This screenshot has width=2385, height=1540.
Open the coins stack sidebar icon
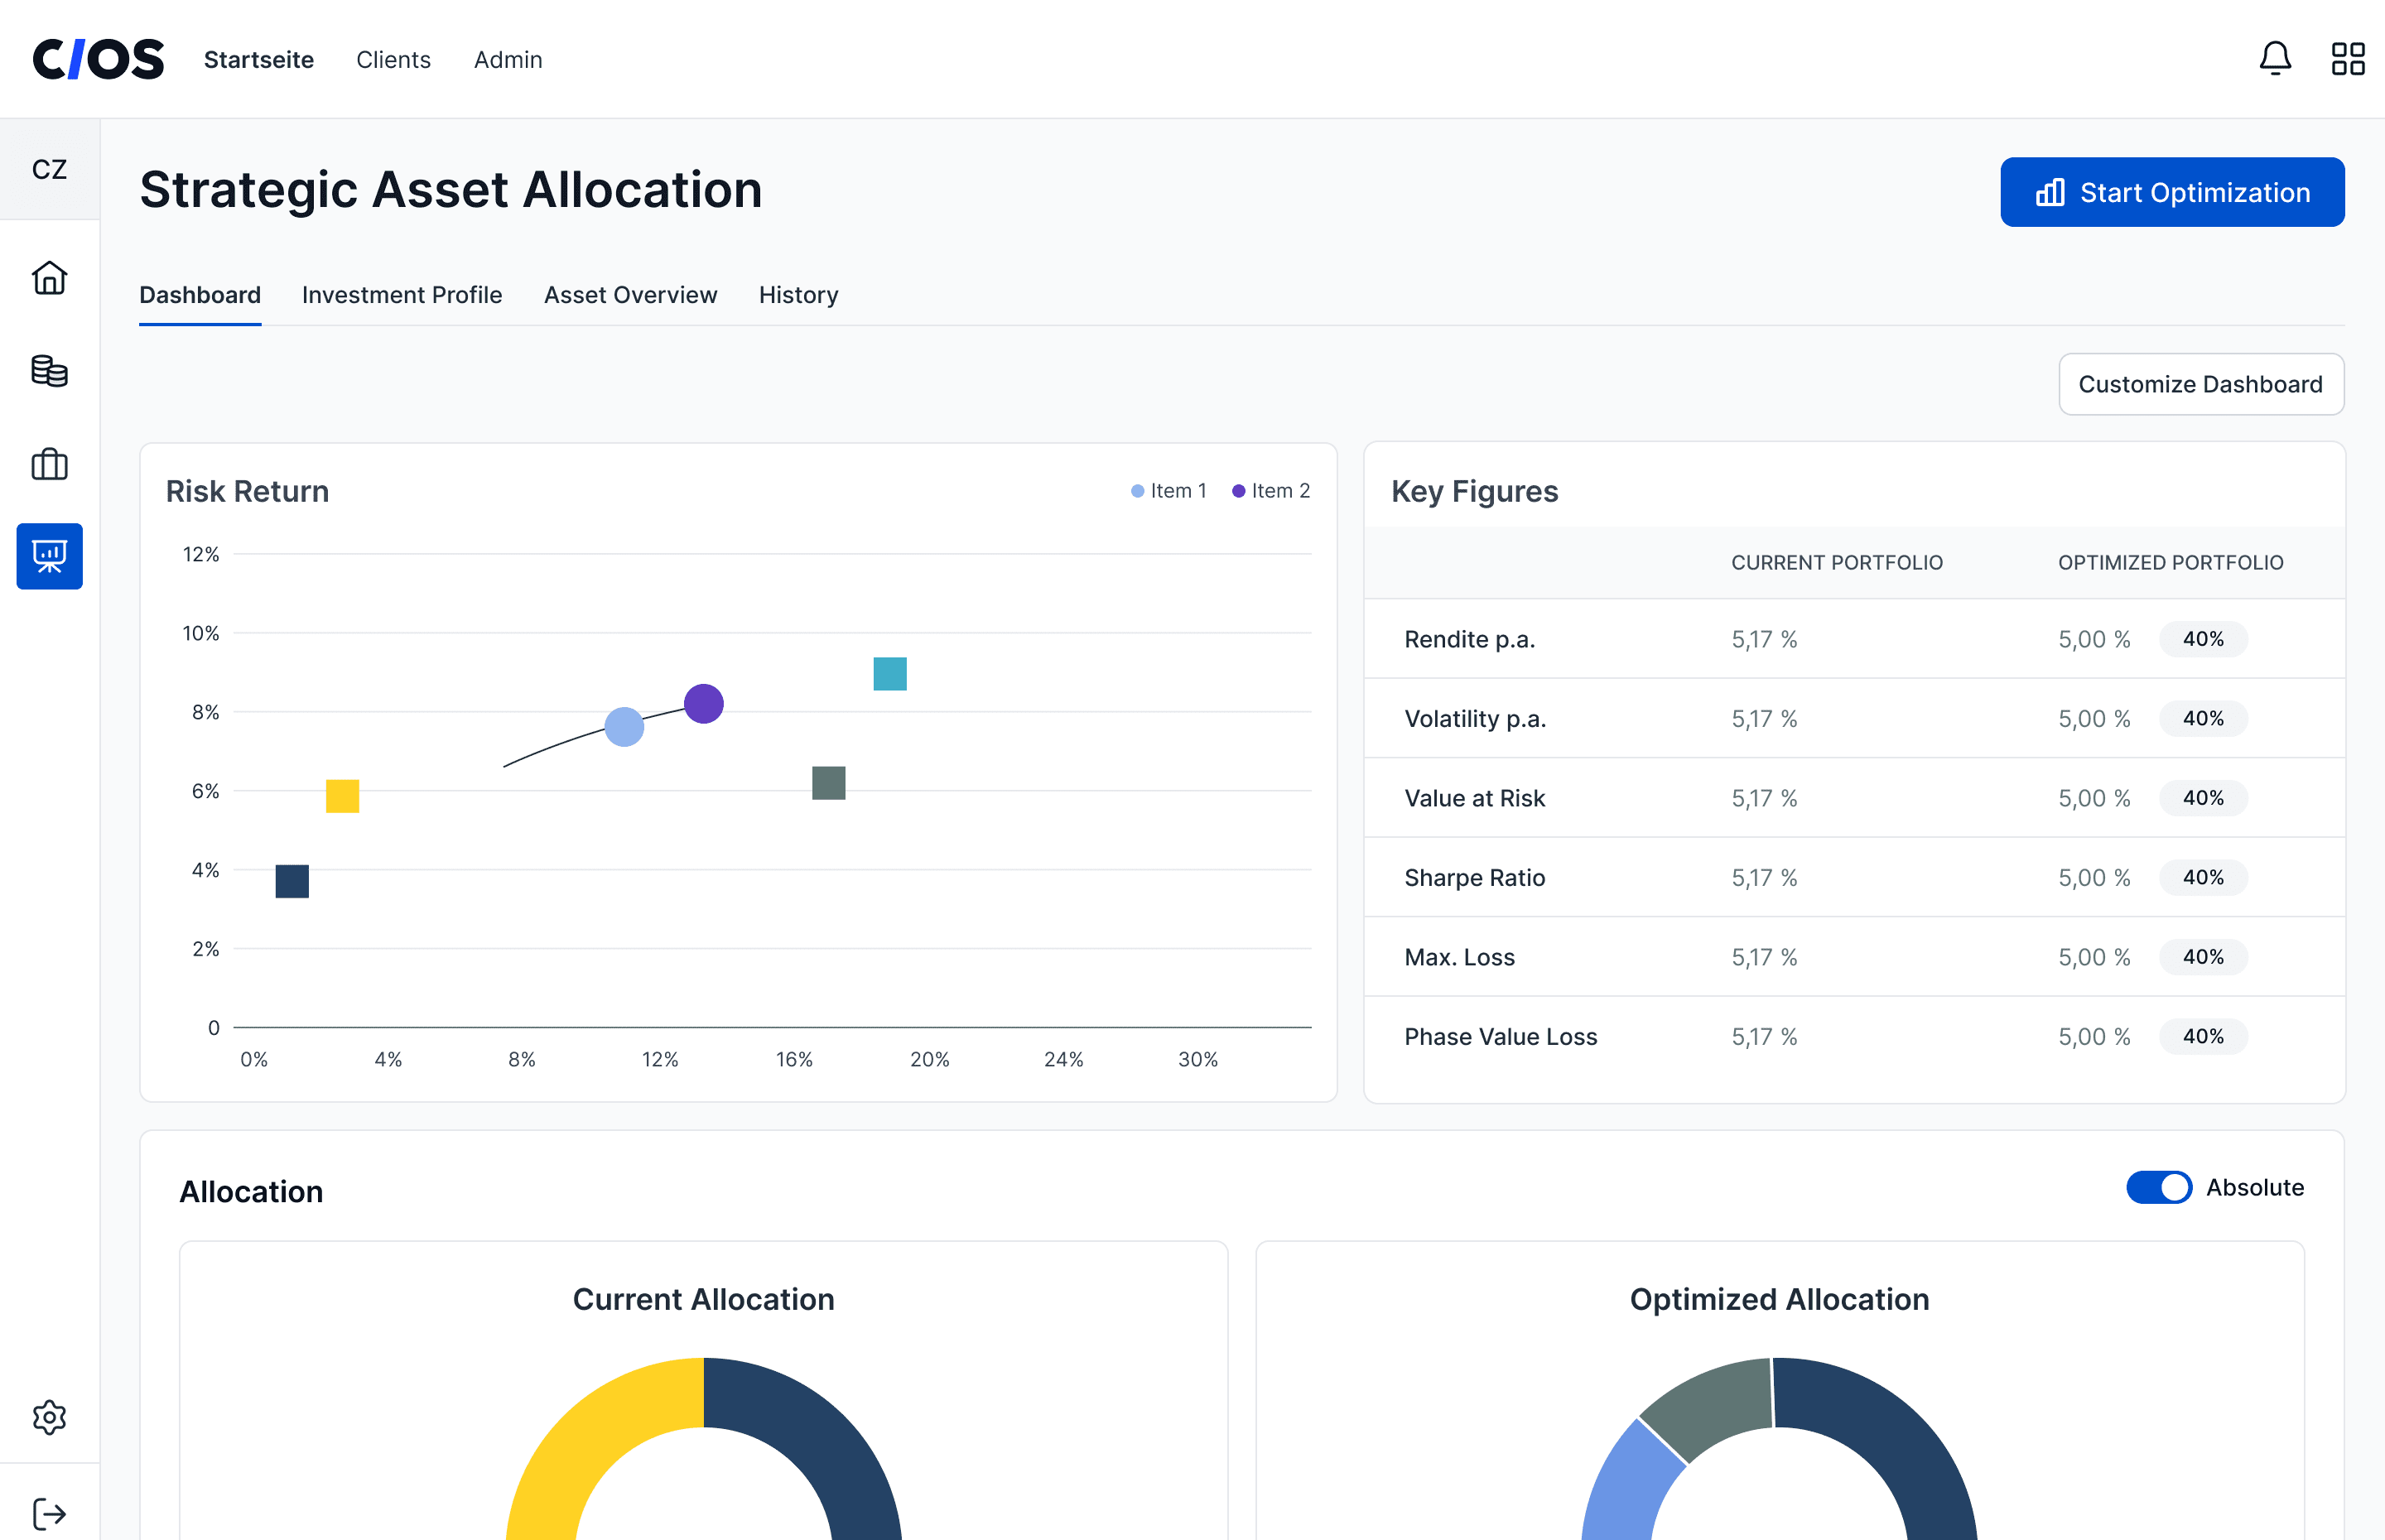pyautogui.click(x=49, y=371)
